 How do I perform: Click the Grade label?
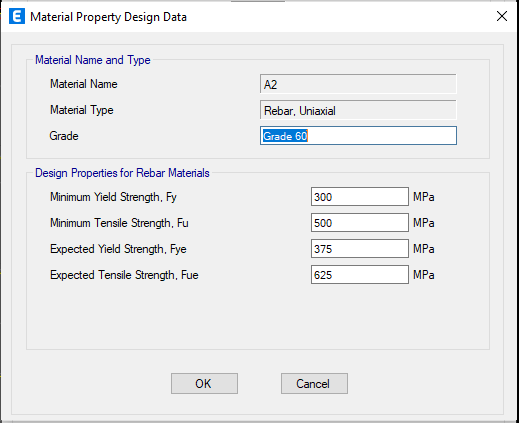64,136
